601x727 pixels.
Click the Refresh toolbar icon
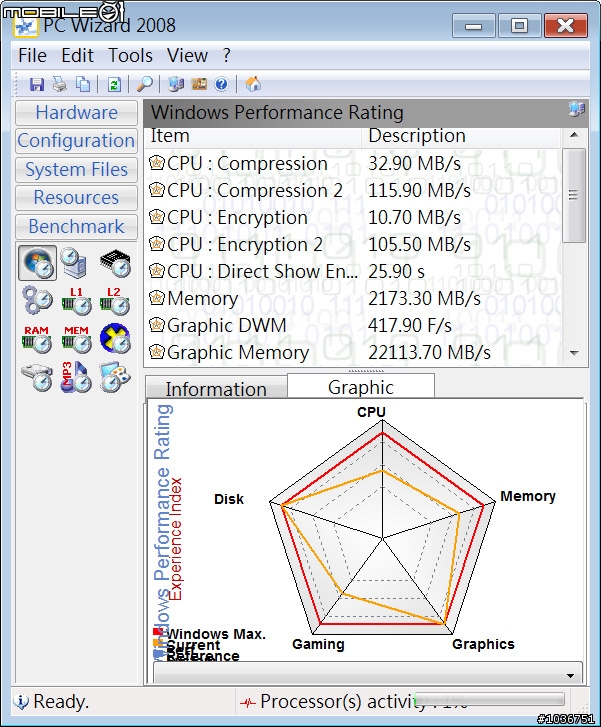pyautogui.click(x=114, y=84)
